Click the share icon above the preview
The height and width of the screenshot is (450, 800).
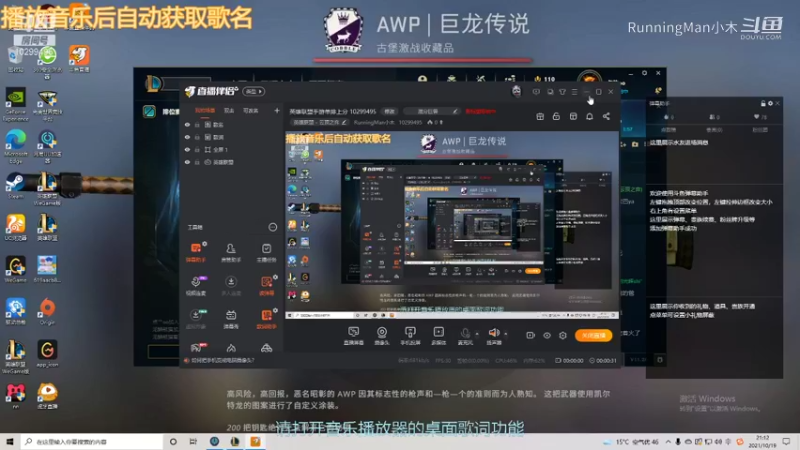pyautogui.click(x=606, y=116)
